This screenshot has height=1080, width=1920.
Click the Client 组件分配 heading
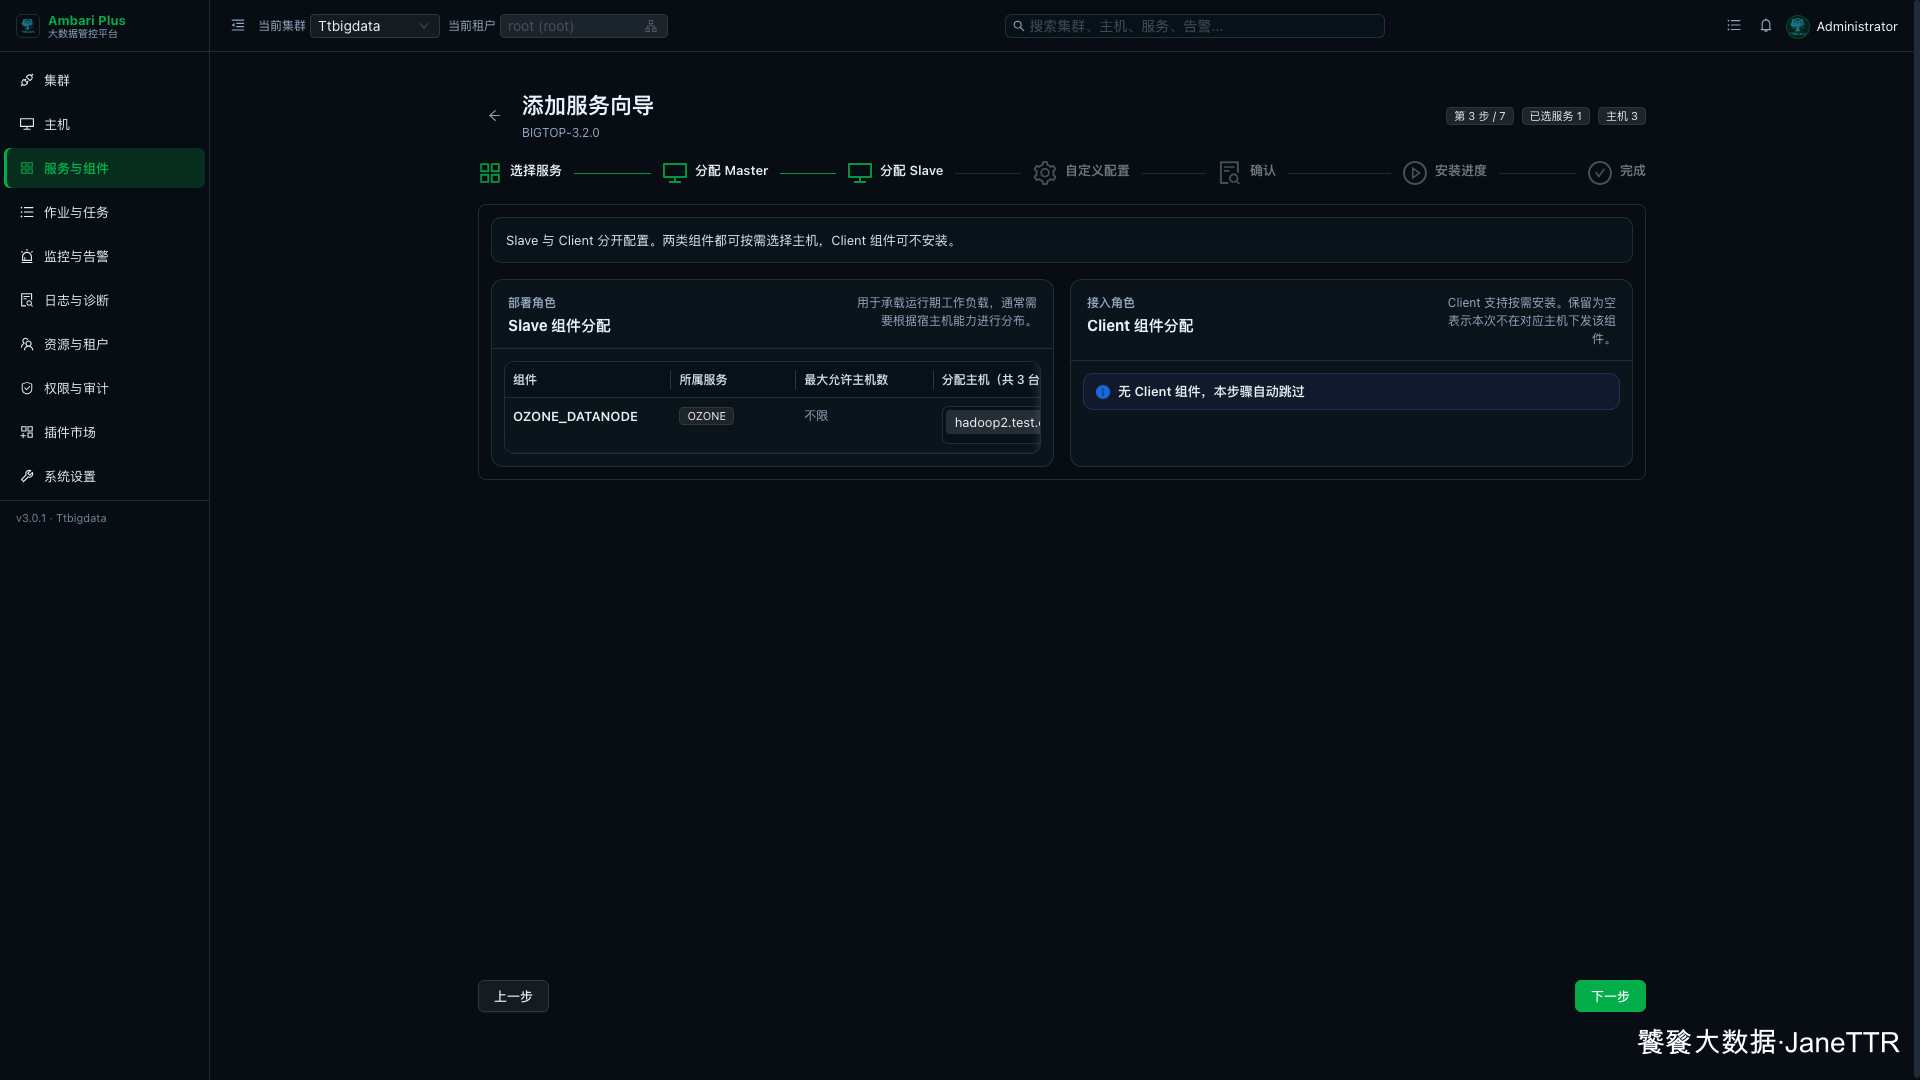[1140, 326]
